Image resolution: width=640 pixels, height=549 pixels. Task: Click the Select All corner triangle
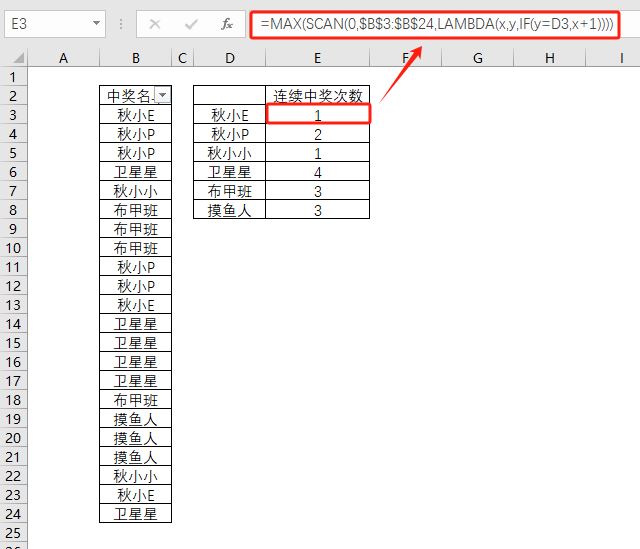[x=18, y=58]
